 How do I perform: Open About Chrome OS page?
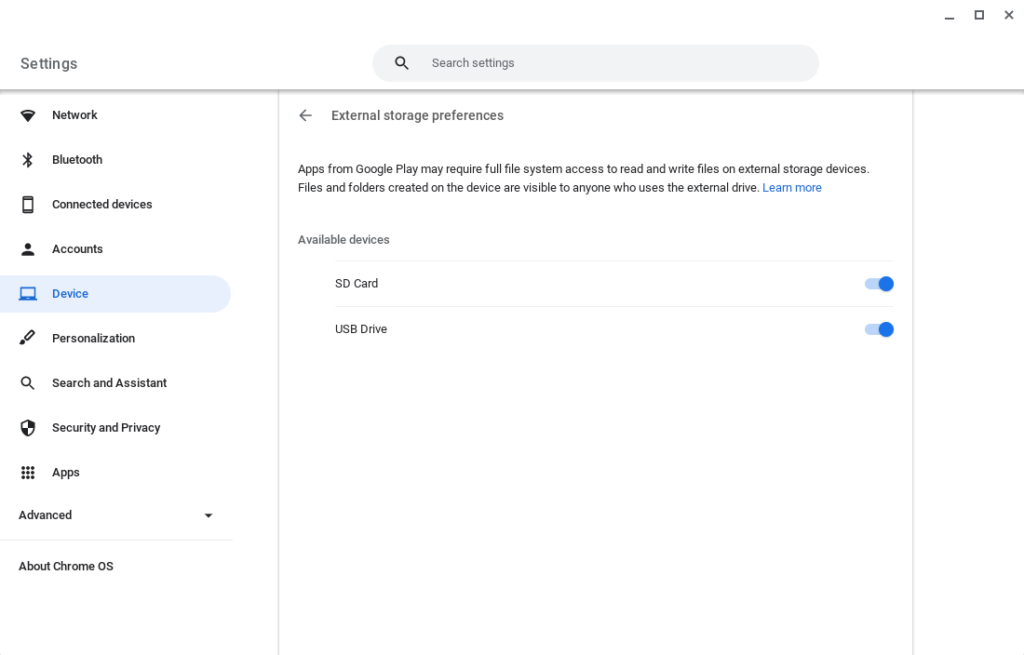[x=66, y=566]
